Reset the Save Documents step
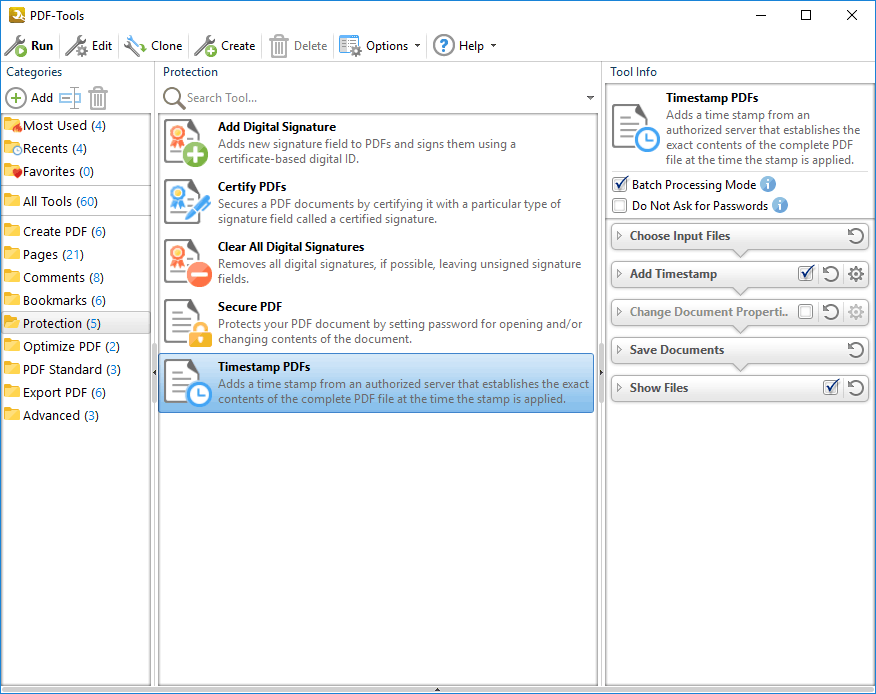 pos(855,350)
